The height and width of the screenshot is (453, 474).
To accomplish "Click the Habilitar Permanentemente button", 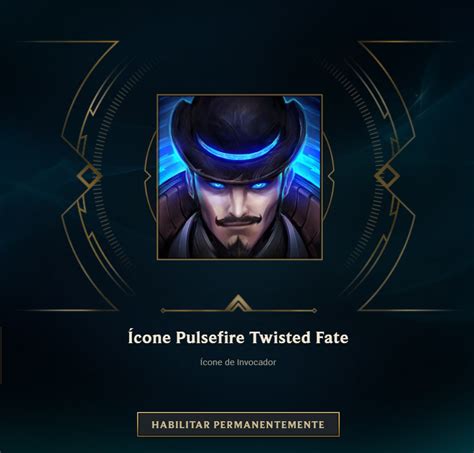I will [238, 424].
